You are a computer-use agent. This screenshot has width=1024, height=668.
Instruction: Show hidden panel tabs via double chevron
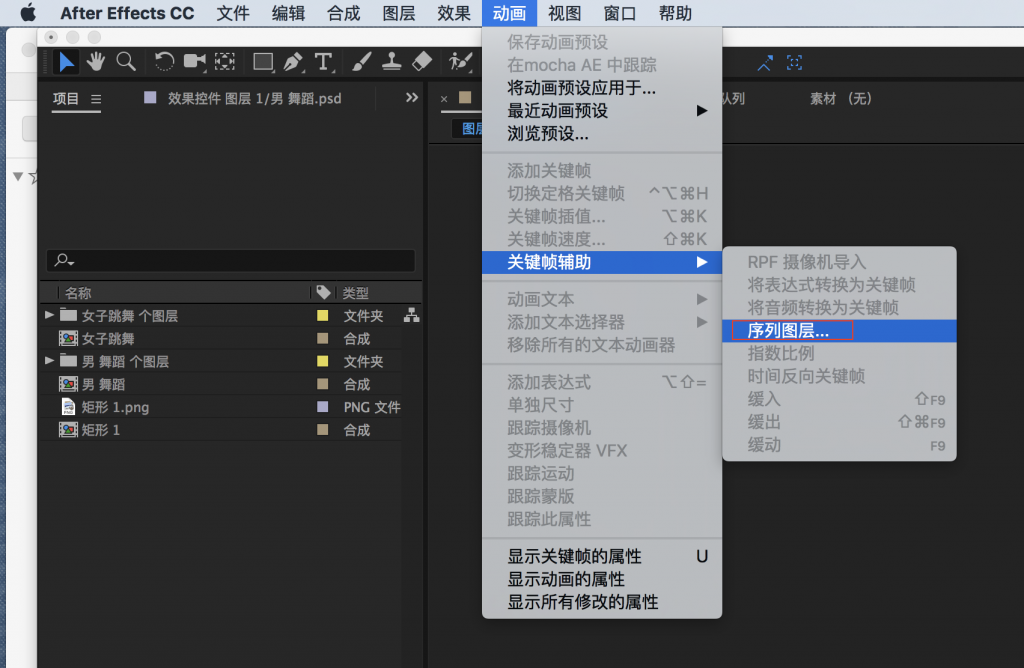(411, 98)
